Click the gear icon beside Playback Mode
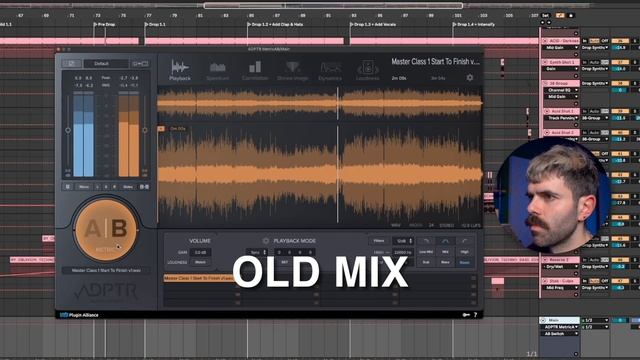The height and width of the screenshot is (360, 640). click(266, 241)
